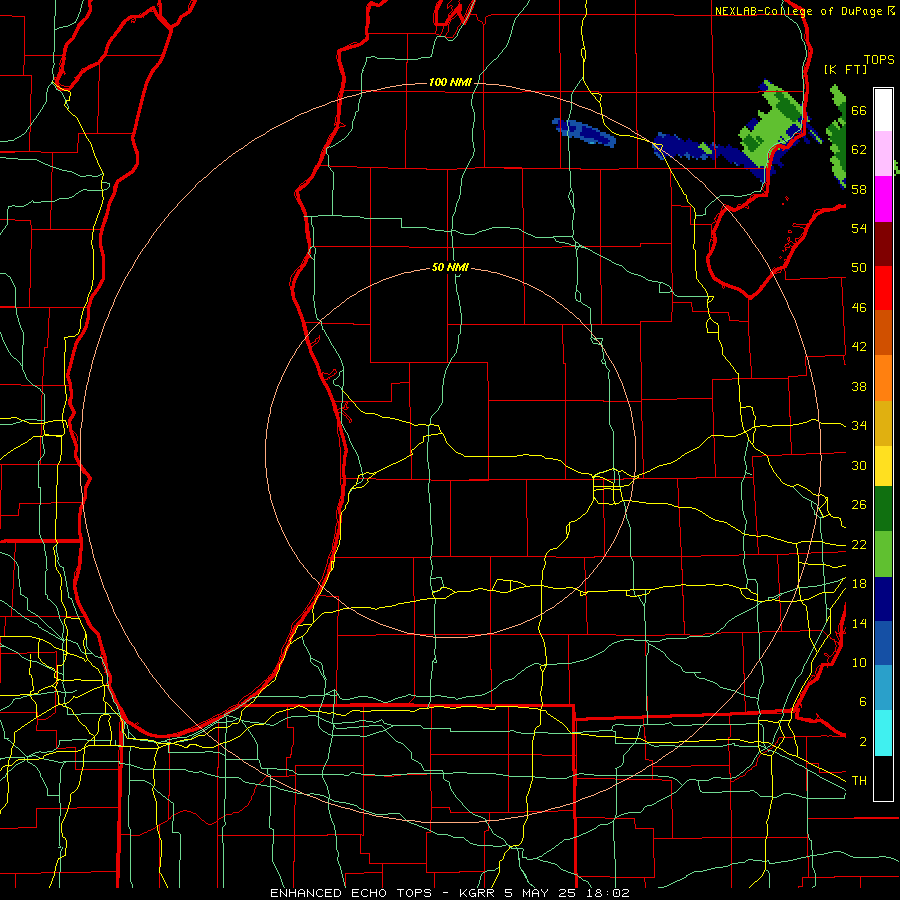Pick the sky blue legend swatch

(883, 688)
